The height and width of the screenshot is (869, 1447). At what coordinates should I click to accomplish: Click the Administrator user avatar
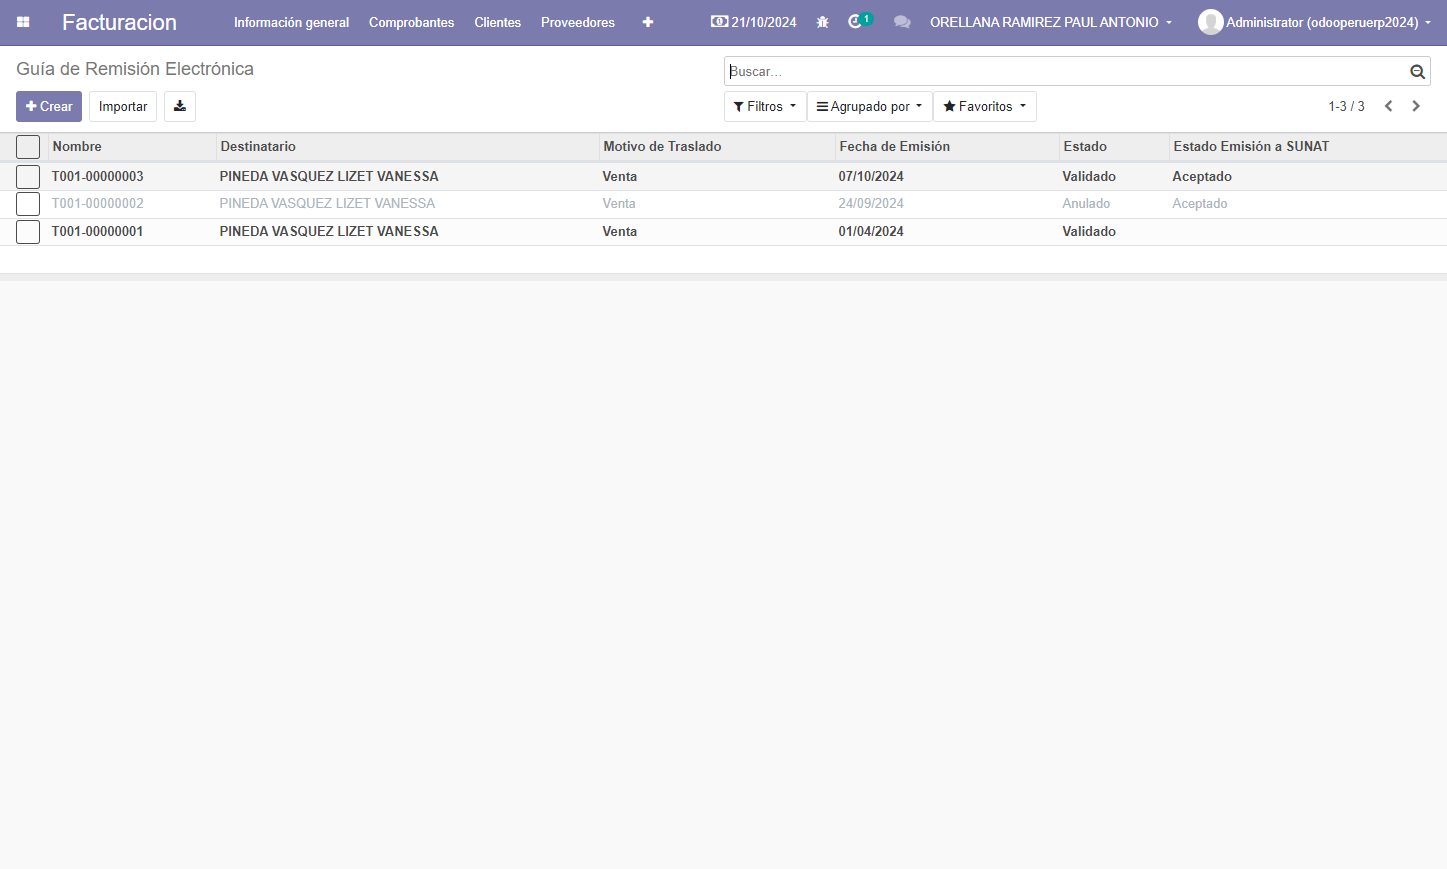click(1210, 22)
